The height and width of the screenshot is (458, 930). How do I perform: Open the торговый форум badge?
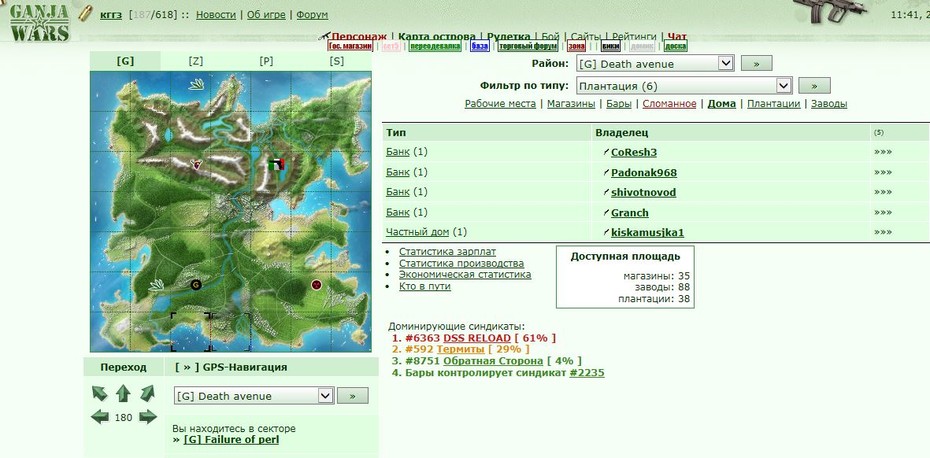click(x=528, y=46)
